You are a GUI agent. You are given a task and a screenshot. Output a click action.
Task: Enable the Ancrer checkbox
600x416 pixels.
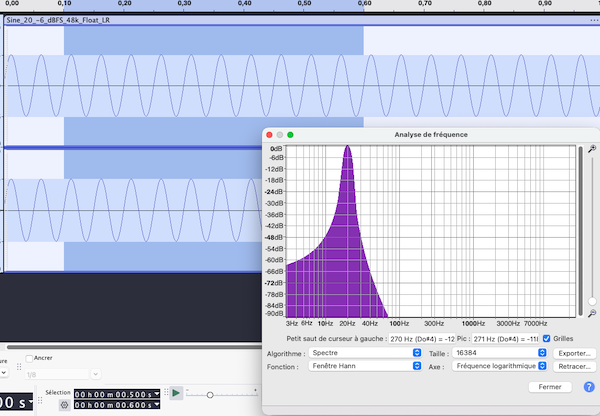click(29, 359)
